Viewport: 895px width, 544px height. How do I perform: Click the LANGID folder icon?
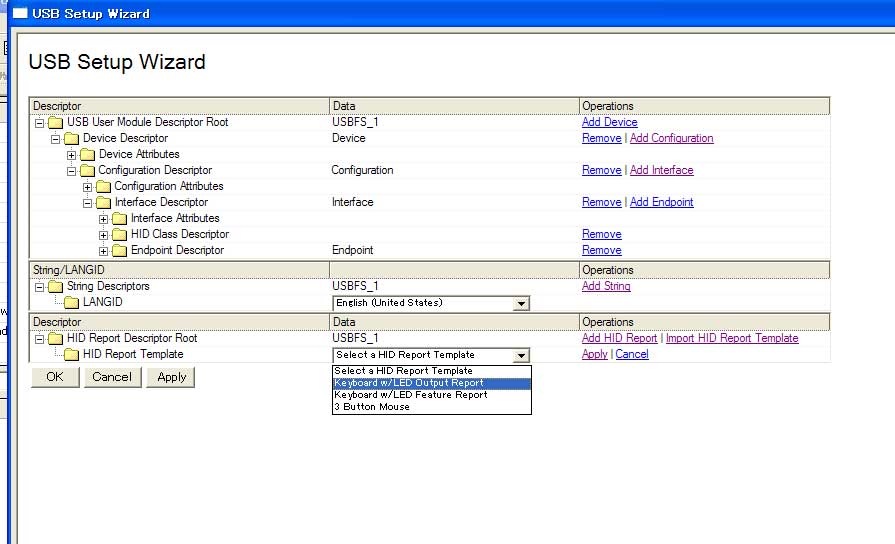(72, 303)
